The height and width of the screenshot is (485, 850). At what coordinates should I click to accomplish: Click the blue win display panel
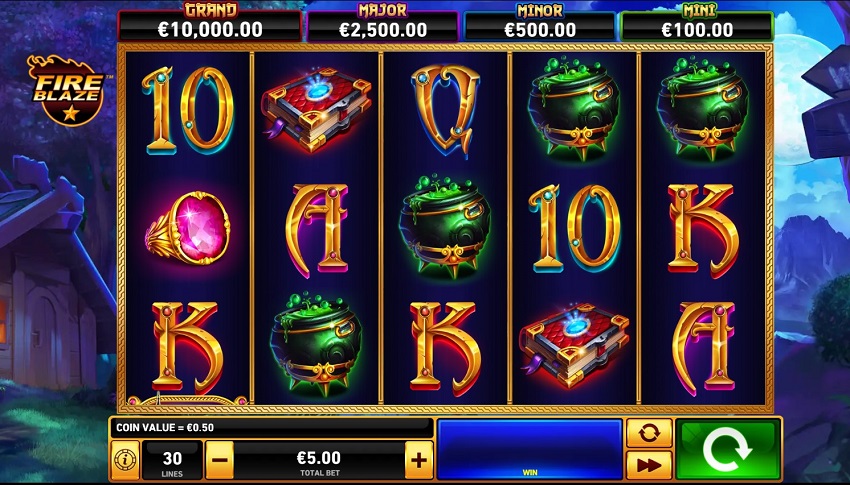tap(530, 449)
